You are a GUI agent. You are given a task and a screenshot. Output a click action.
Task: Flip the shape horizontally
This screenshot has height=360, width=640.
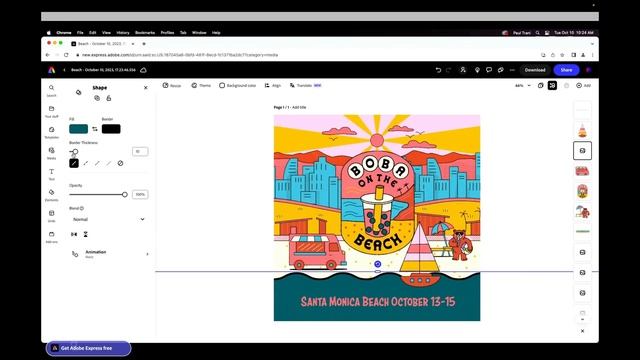click(x=74, y=234)
